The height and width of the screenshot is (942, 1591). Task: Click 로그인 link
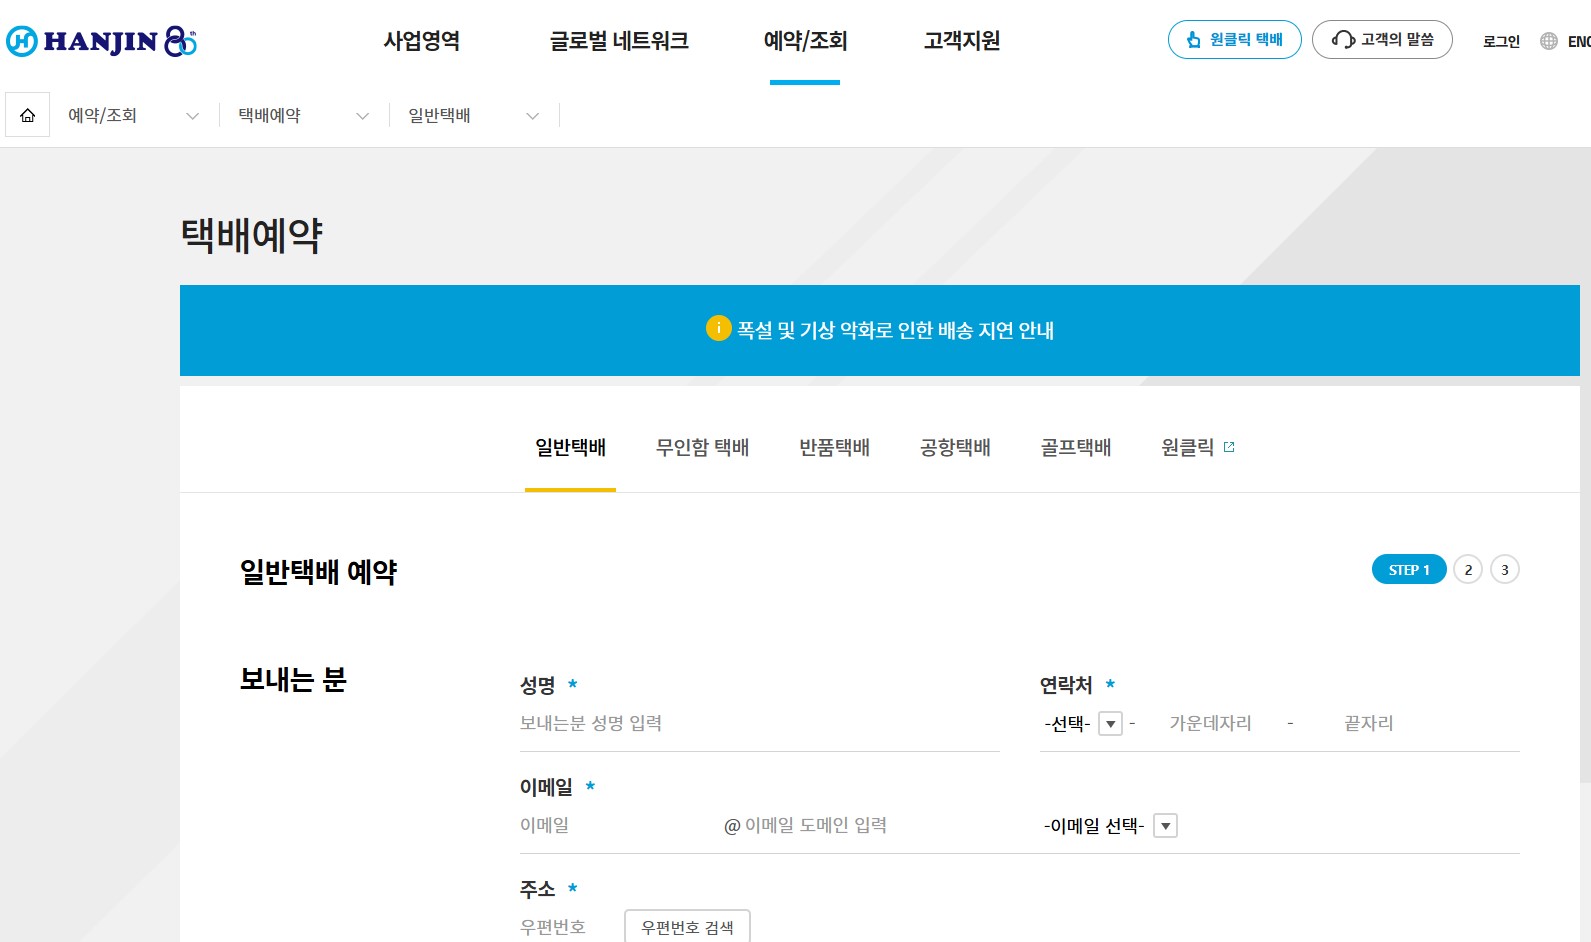pos(1501,41)
